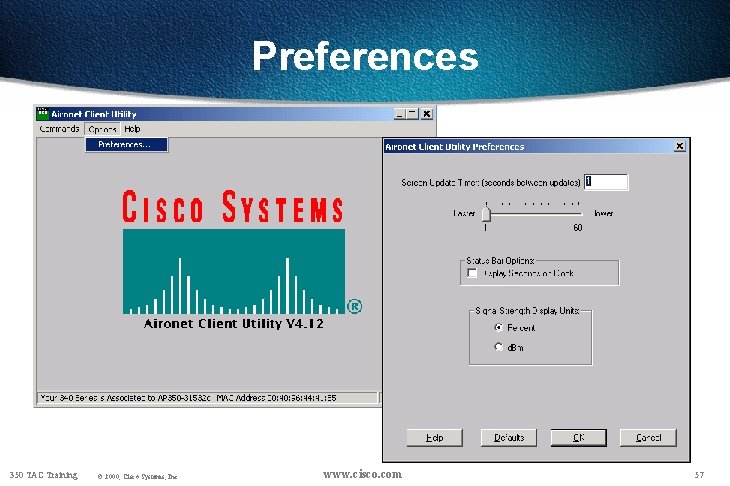This screenshot has height=486, width=730.
Task: Click the Defaults button
Action: pyautogui.click(x=509, y=438)
